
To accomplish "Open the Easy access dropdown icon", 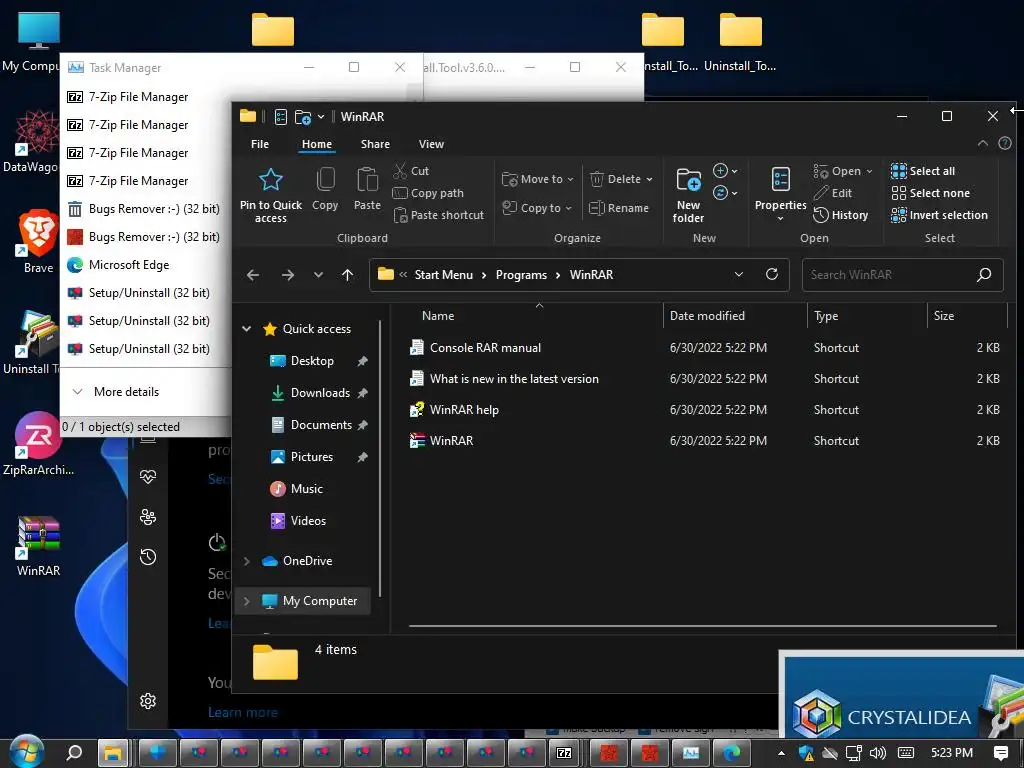I will pos(725,193).
